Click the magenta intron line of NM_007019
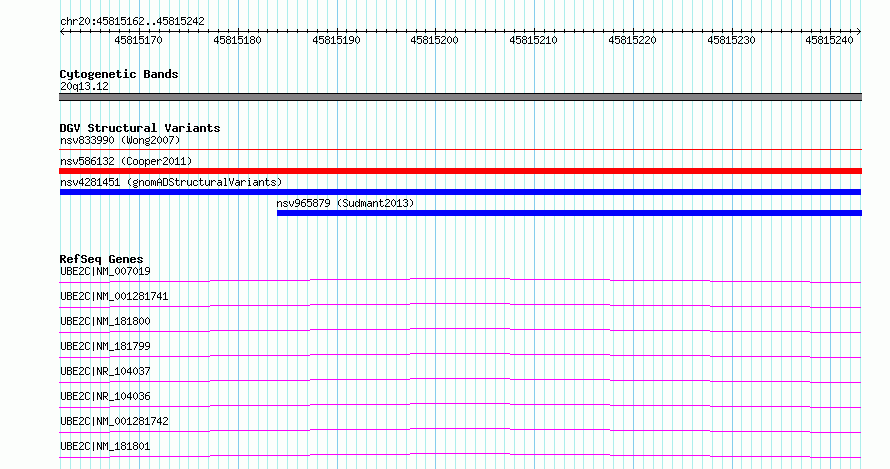Viewport: 890px width, 469px height. point(460,279)
